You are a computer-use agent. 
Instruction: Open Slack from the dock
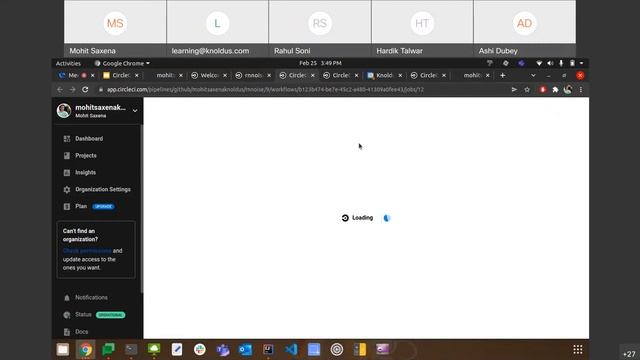(x=200, y=349)
